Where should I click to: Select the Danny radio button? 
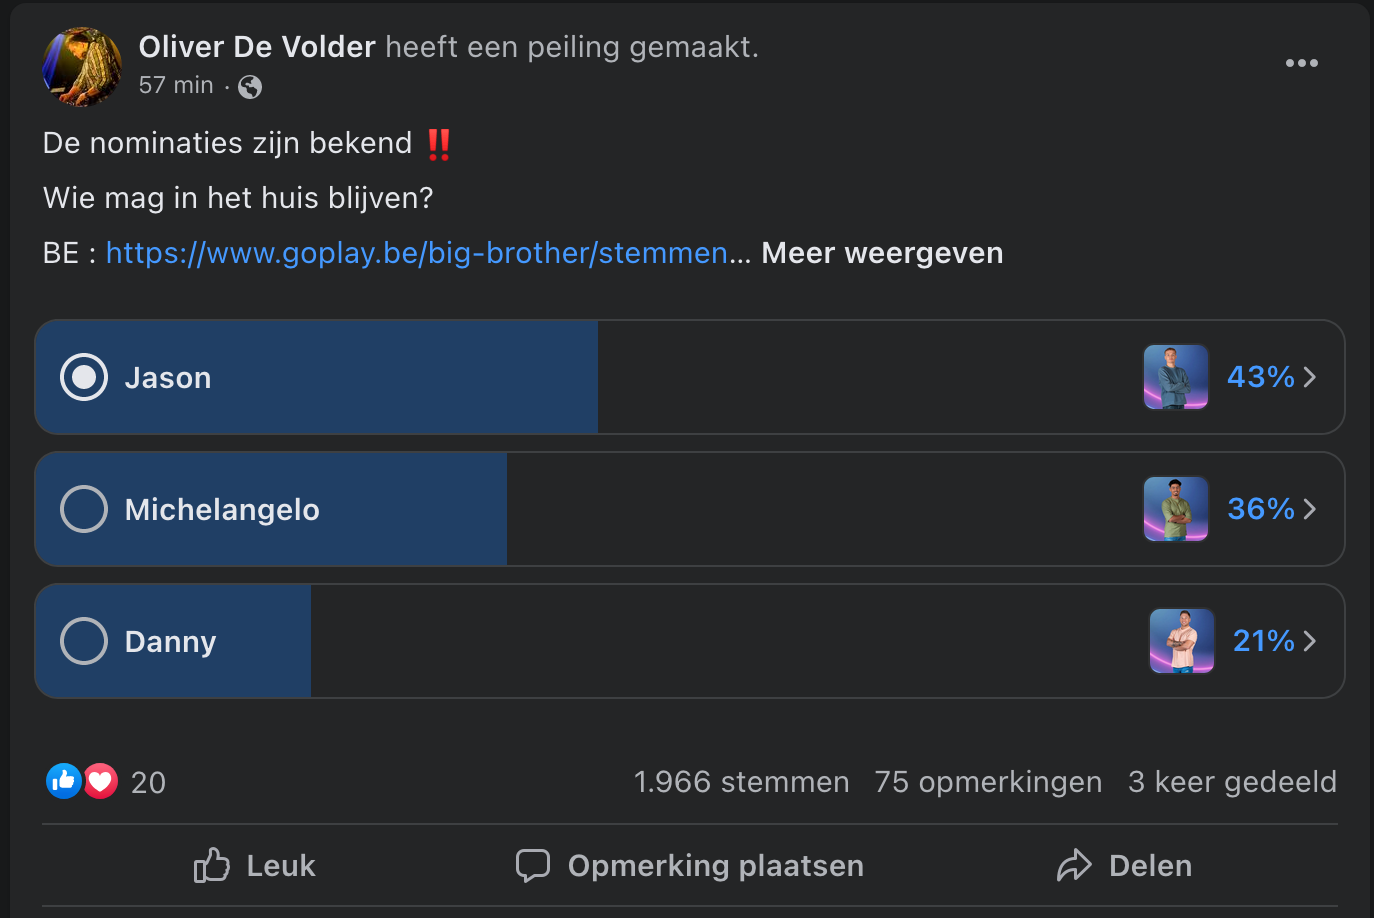[84, 641]
